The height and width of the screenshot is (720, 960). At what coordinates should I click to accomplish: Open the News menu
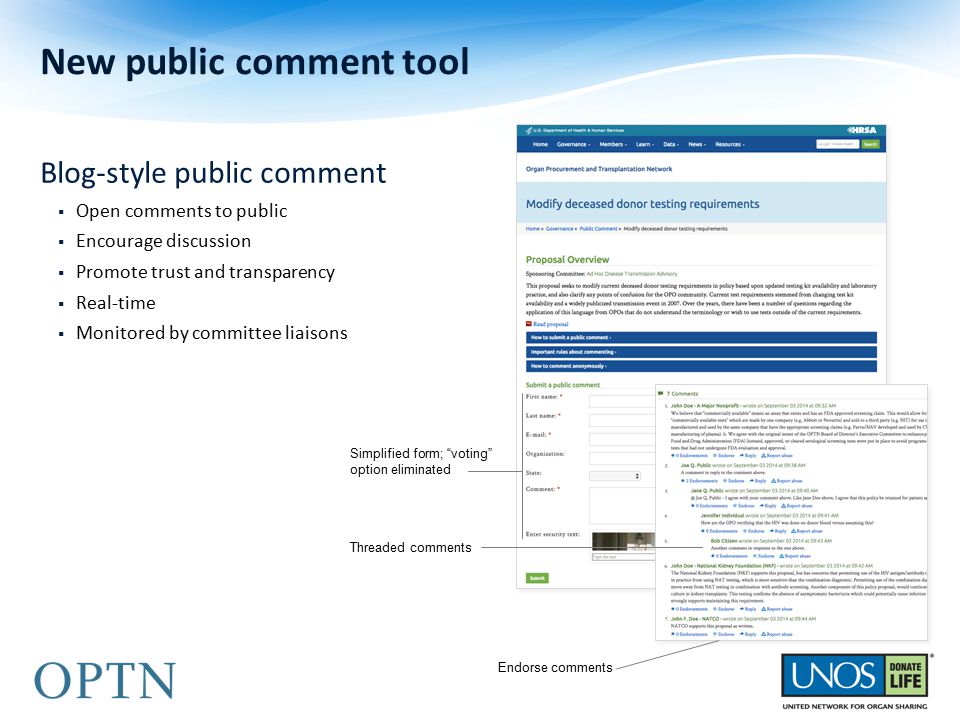(x=697, y=144)
